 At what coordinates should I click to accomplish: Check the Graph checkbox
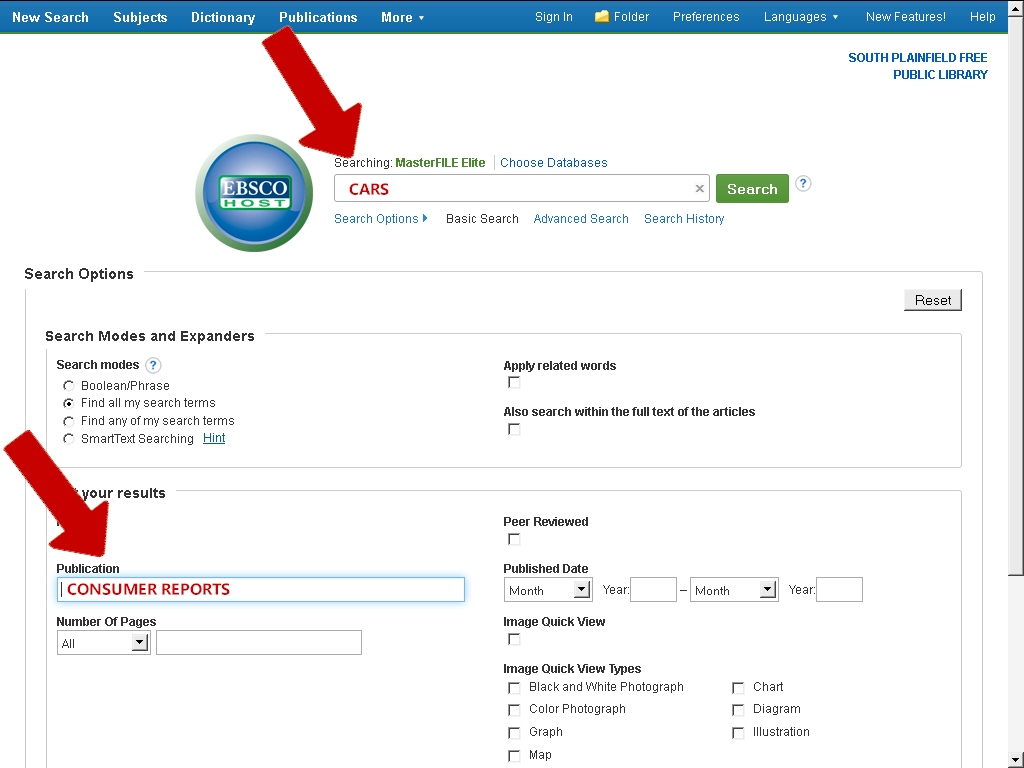click(x=514, y=733)
